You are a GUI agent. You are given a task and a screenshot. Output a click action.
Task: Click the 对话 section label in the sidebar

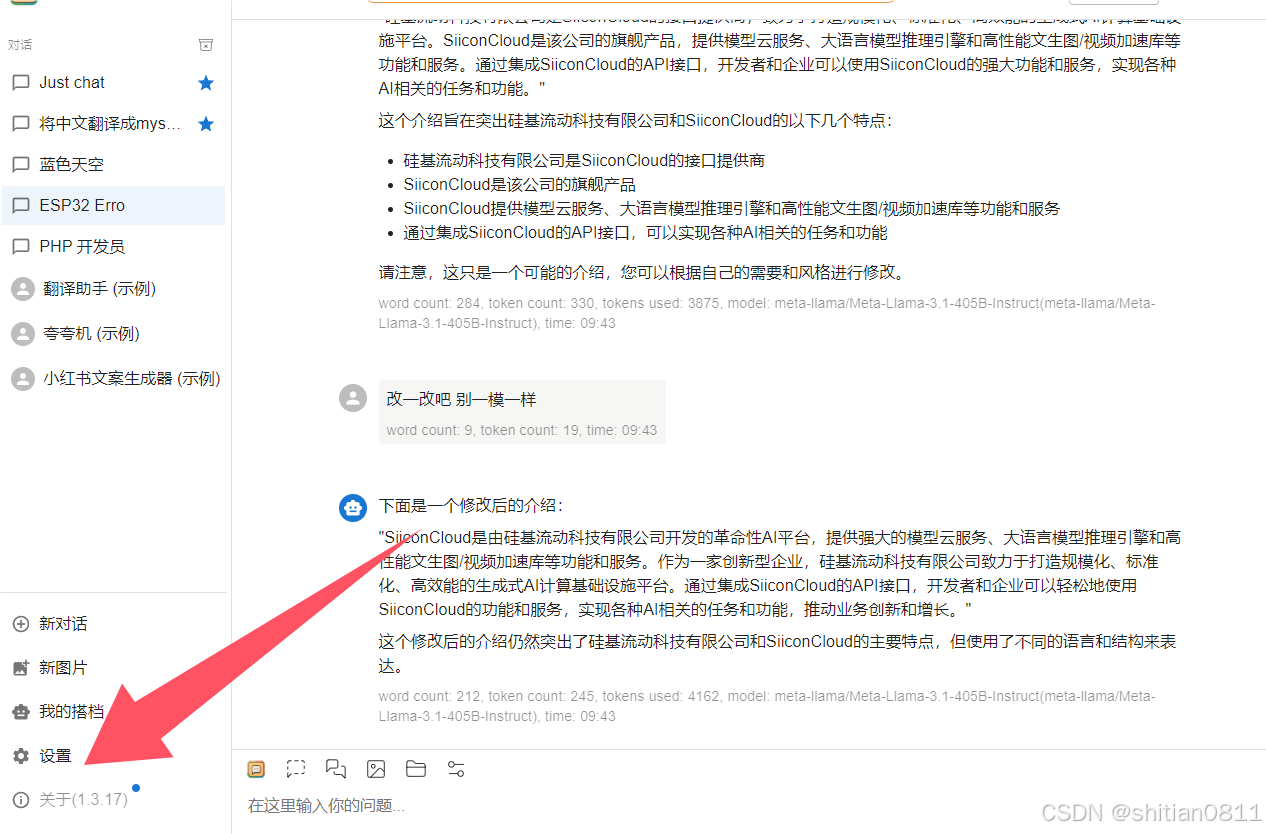pos(20,45)
